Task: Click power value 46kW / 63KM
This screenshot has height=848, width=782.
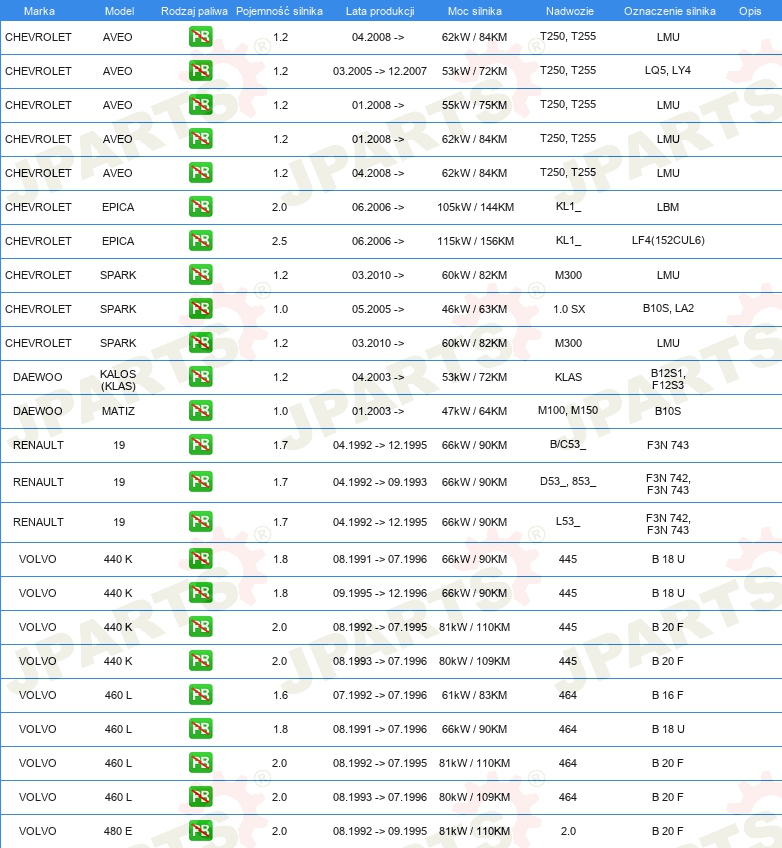Action: tap(474, 309)
